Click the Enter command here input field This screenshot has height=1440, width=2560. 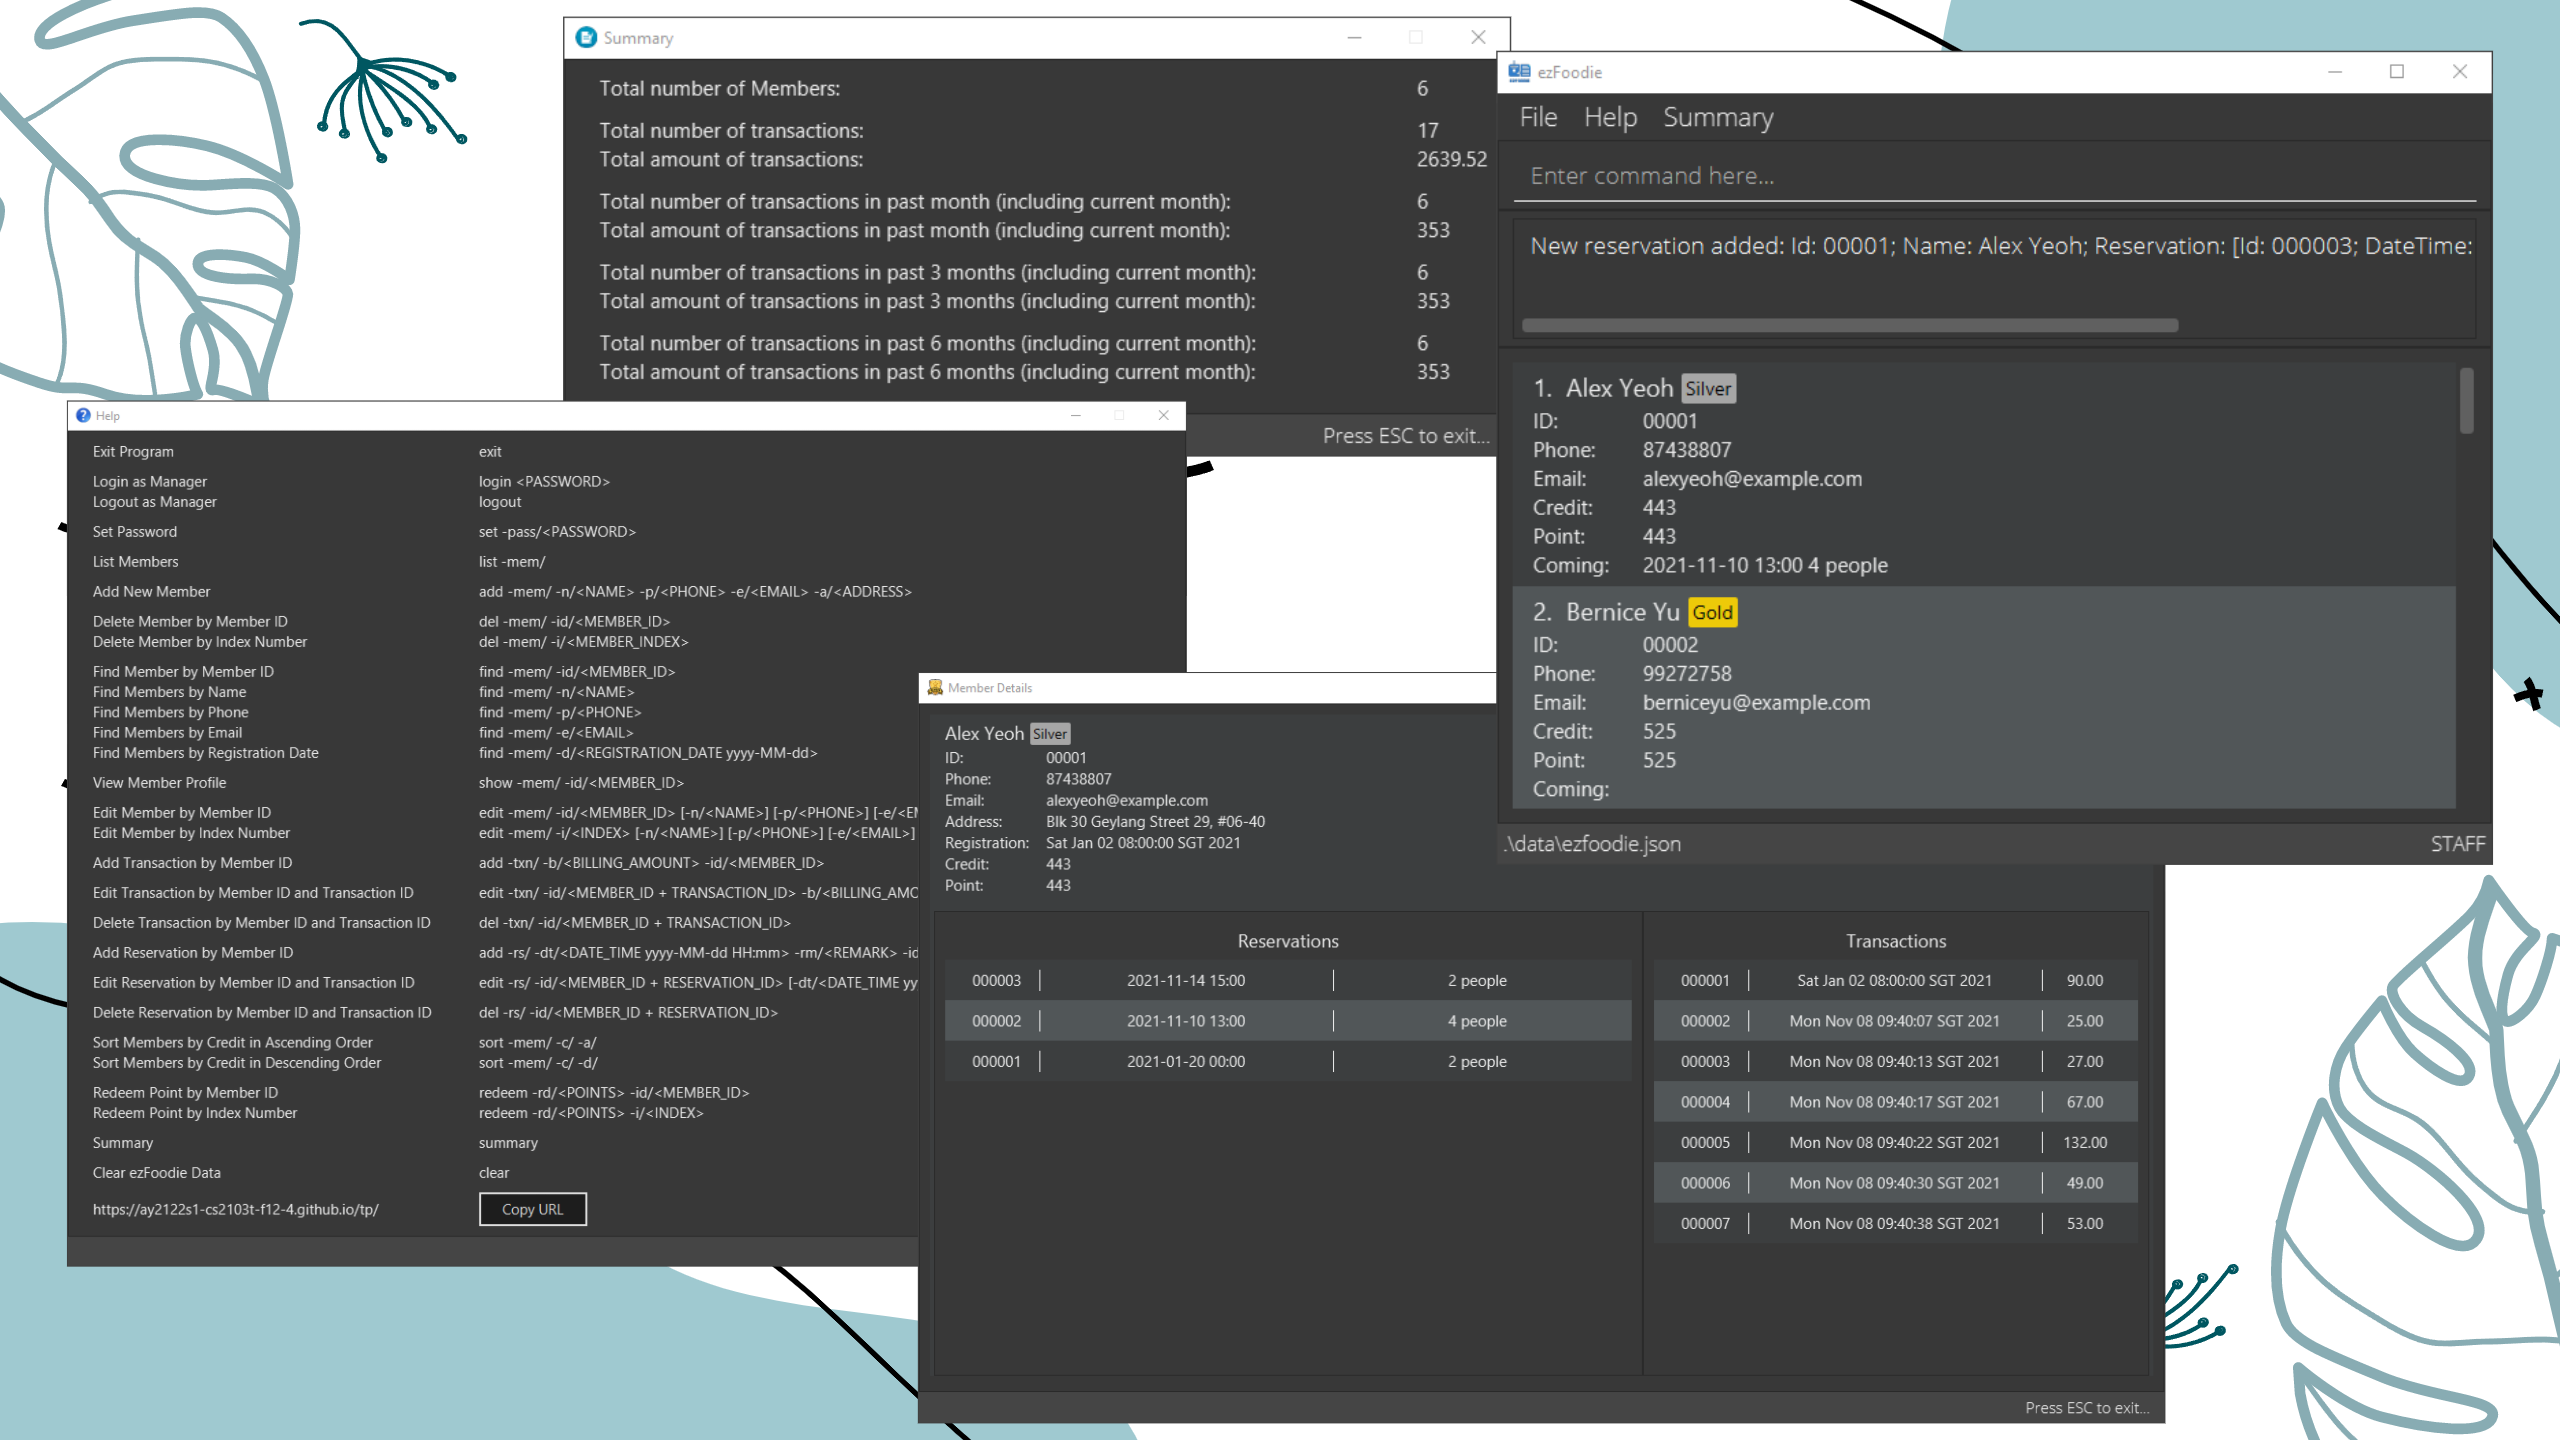[x=1990, y=176]
